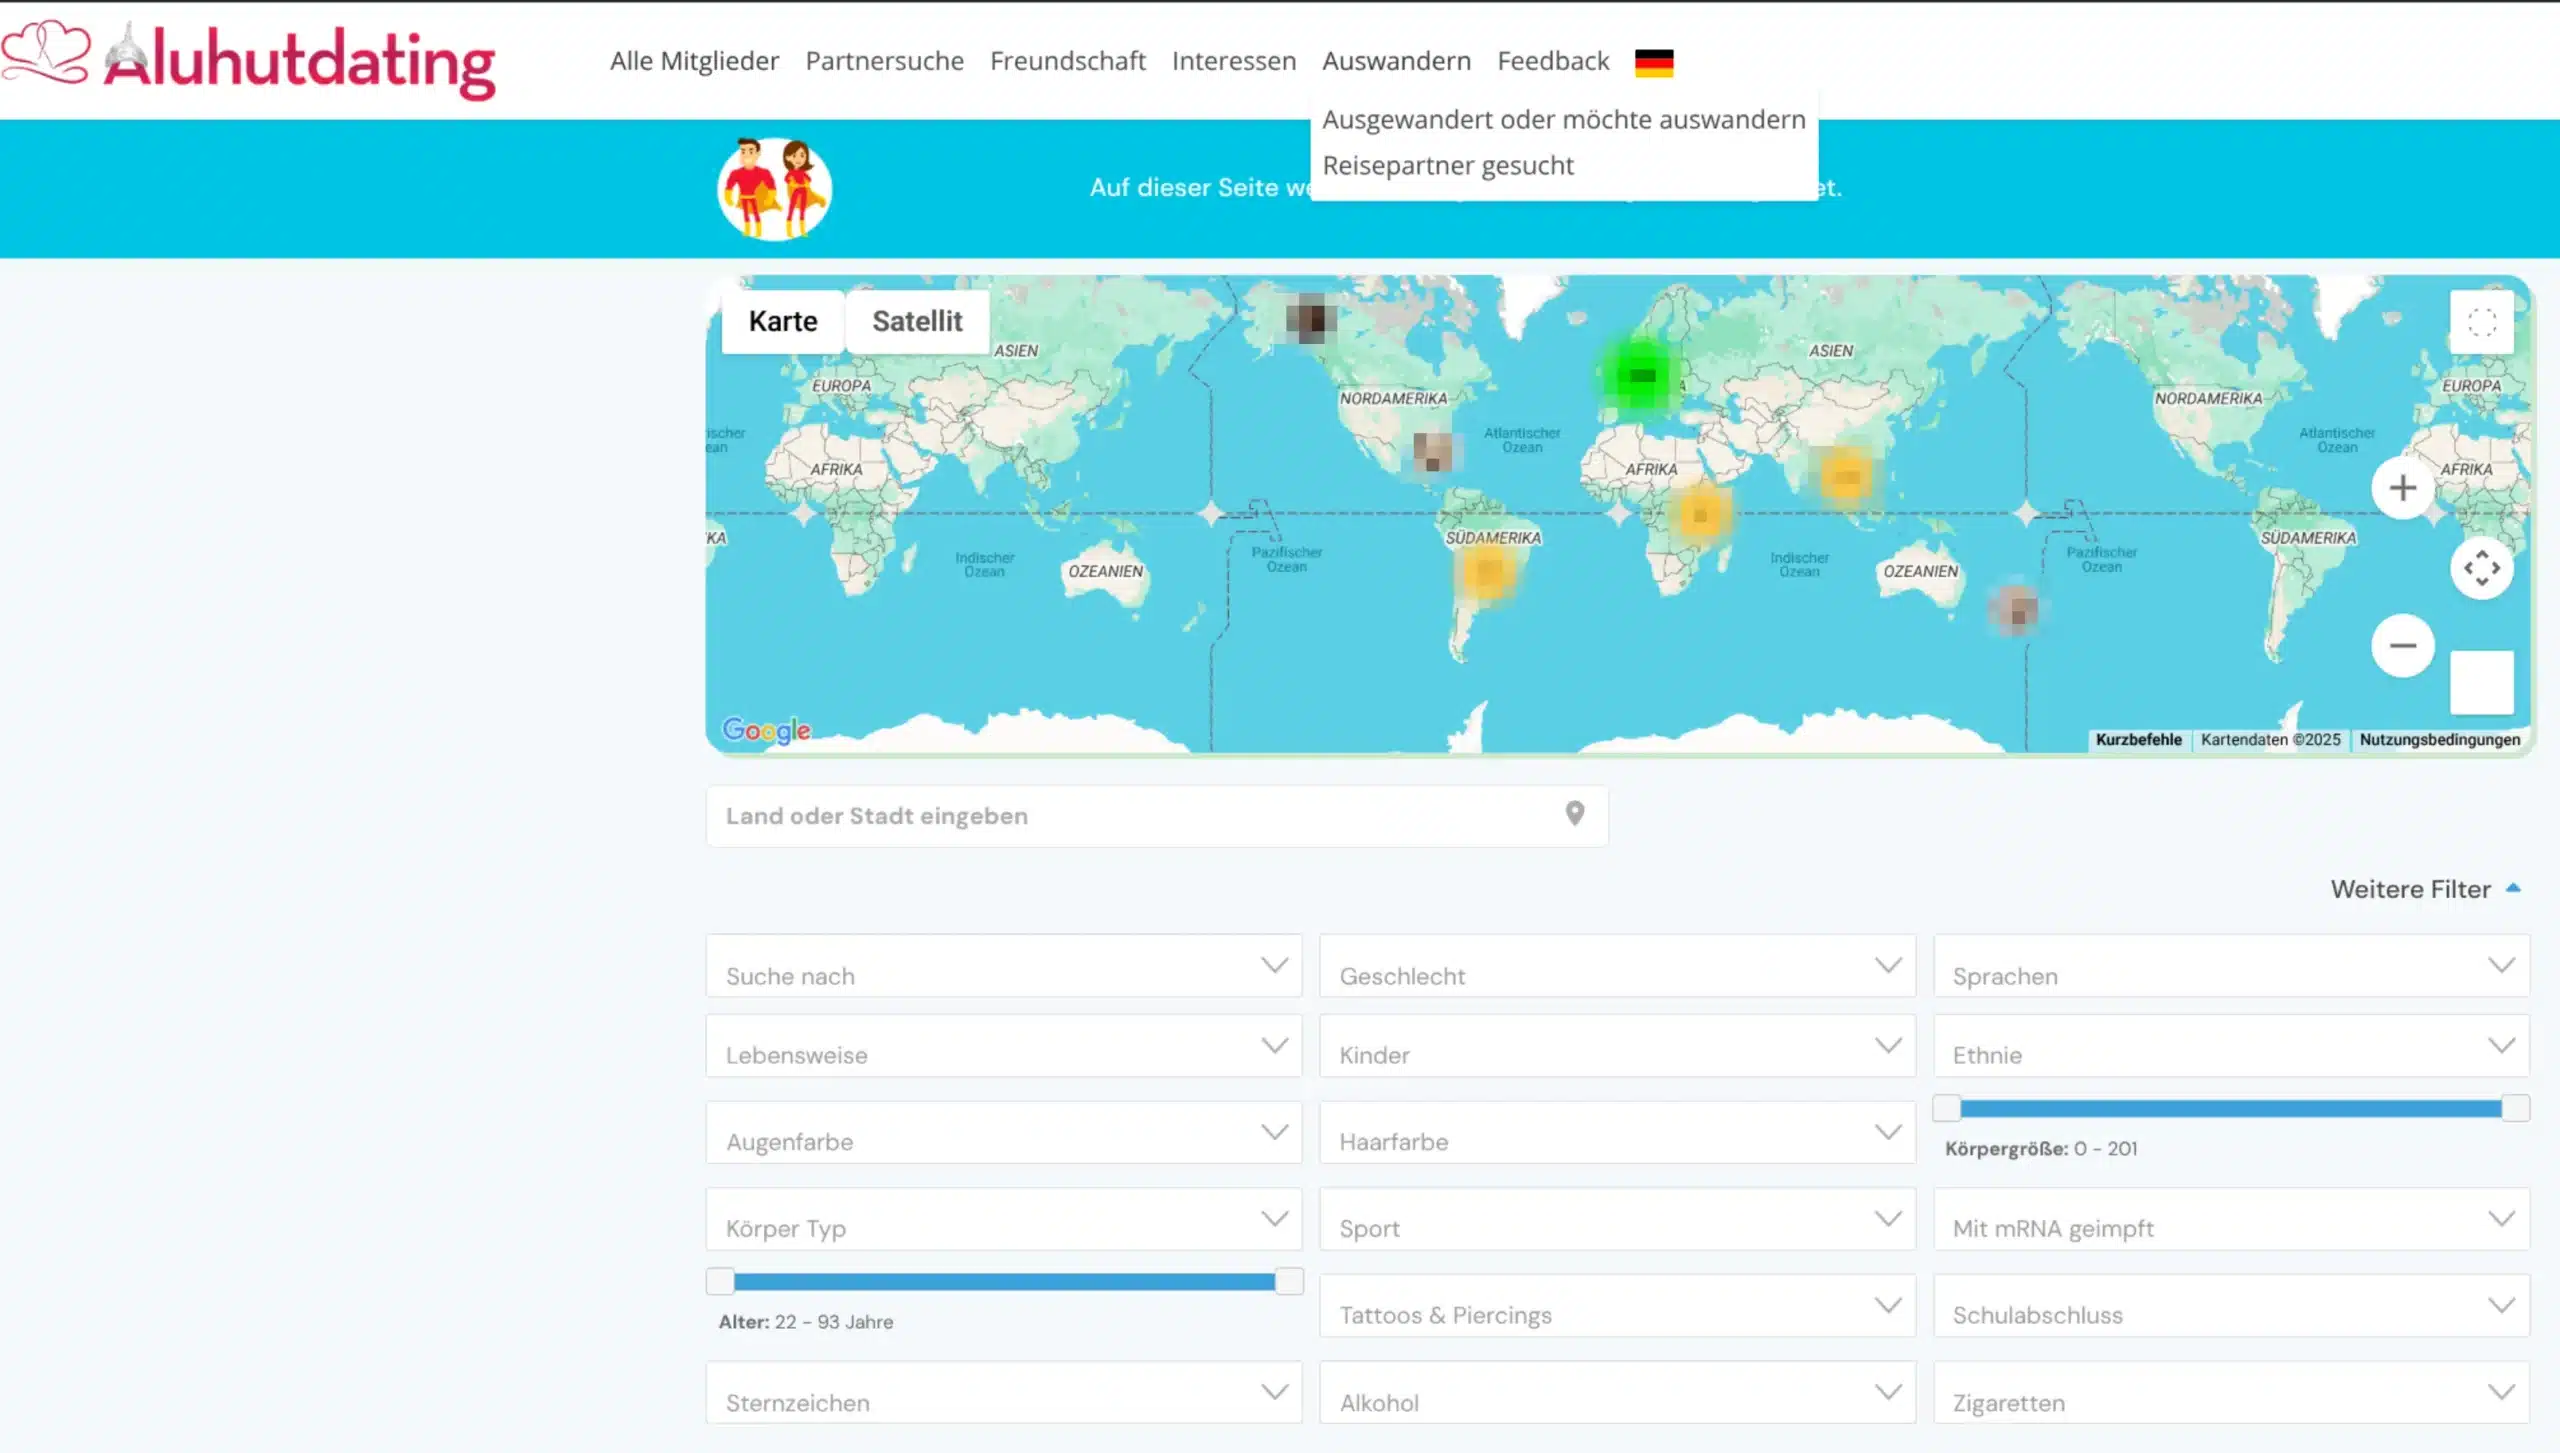Select Reisepartner gesucht menu entry
The width and height of the screenshot is (2560, 1453).
(1447, 166)
